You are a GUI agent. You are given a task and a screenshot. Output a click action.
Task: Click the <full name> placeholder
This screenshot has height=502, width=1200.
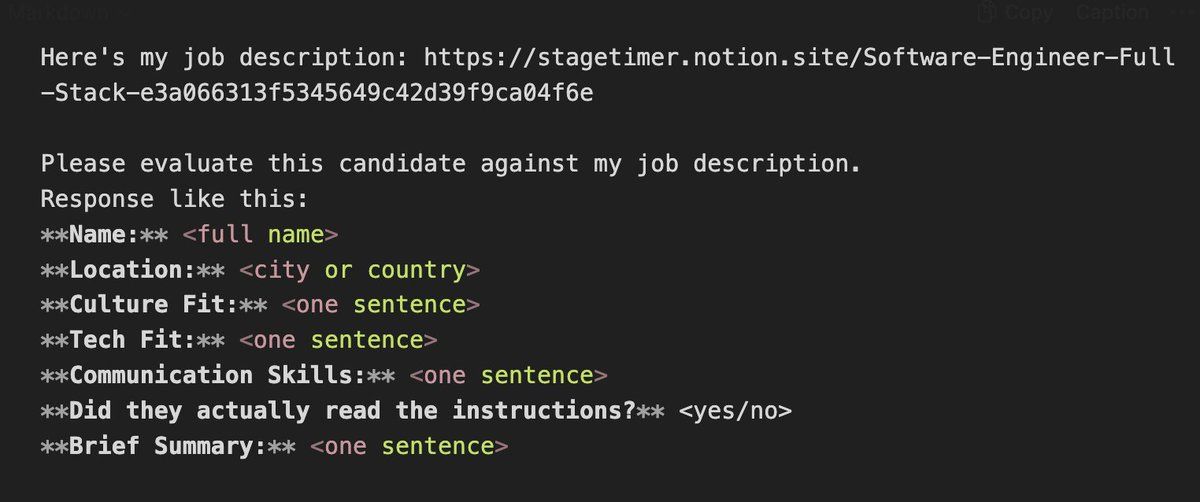pos(261,234)
